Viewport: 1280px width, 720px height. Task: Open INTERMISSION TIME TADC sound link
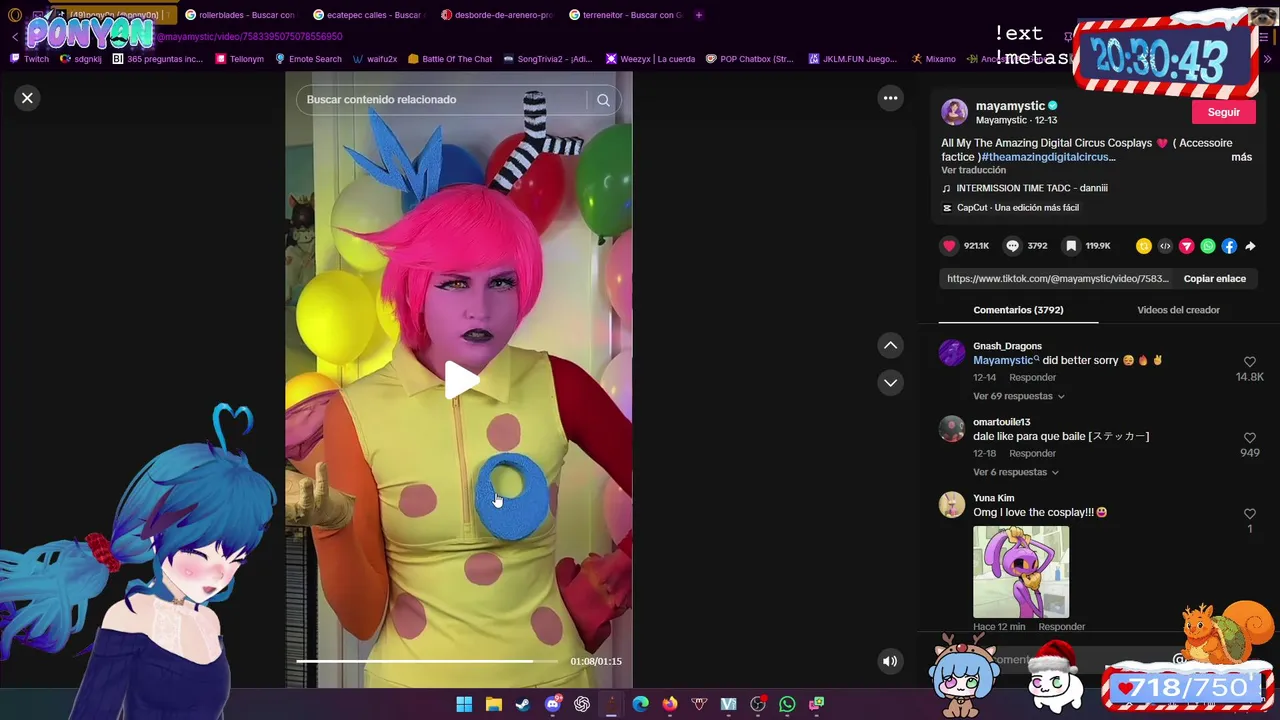pyautogui.click(x=1031, y=188)
